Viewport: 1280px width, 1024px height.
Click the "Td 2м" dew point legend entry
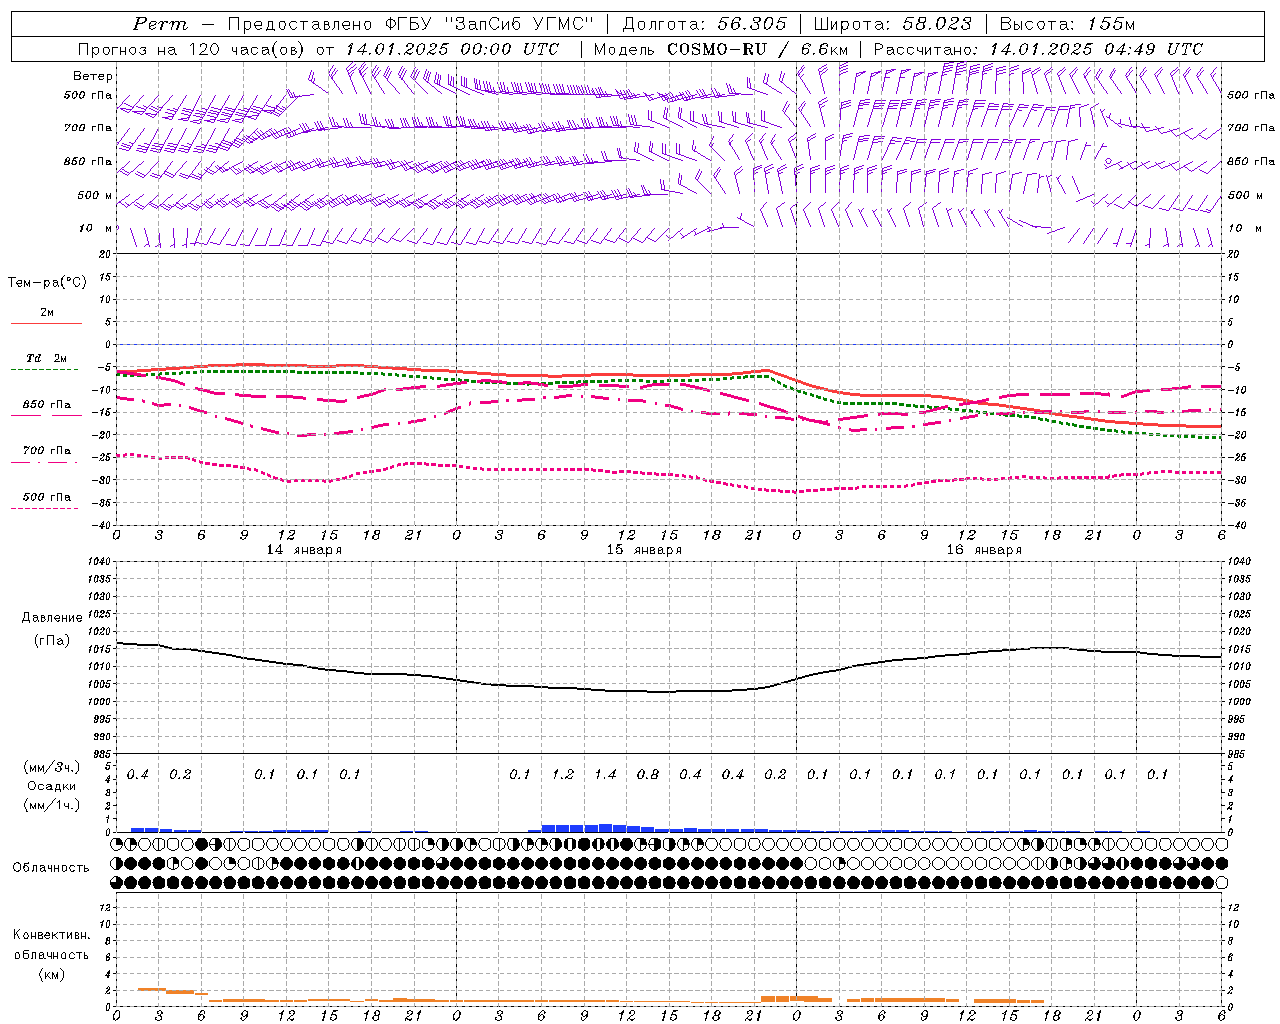pyautogui.click(x=47, y=358)
